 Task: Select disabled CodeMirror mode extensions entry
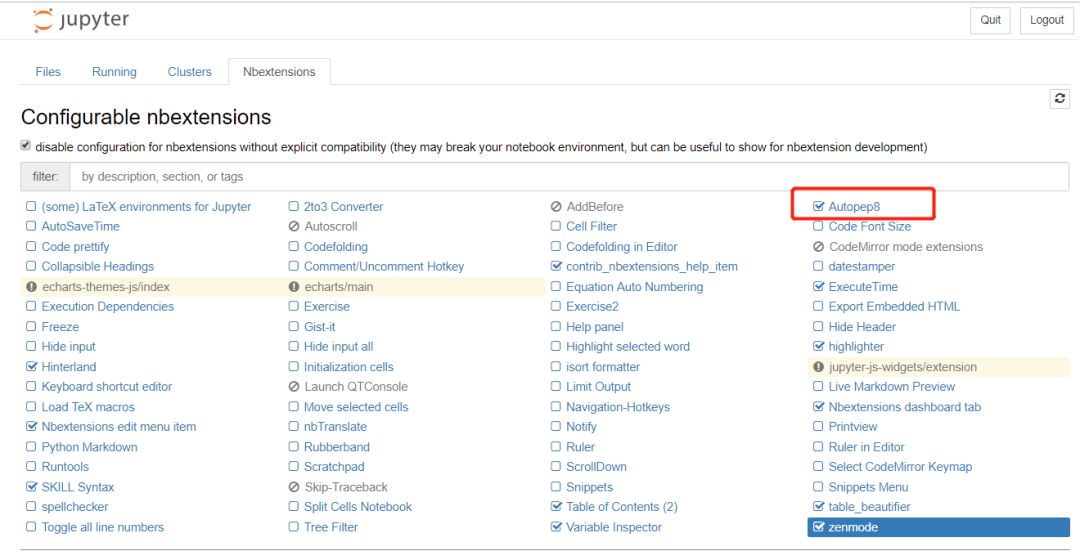[906, 247]
